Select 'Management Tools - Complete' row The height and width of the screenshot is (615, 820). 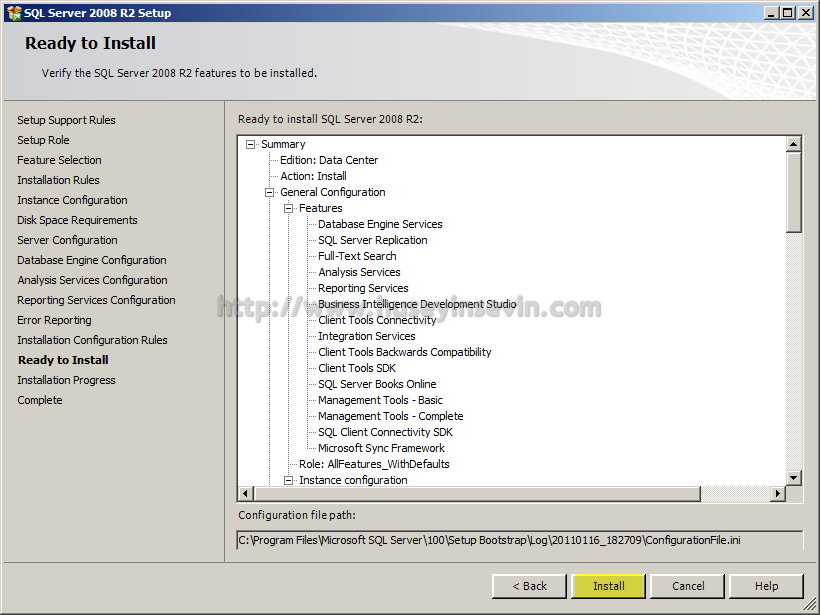pyautogui.click(x=391, y=416)
